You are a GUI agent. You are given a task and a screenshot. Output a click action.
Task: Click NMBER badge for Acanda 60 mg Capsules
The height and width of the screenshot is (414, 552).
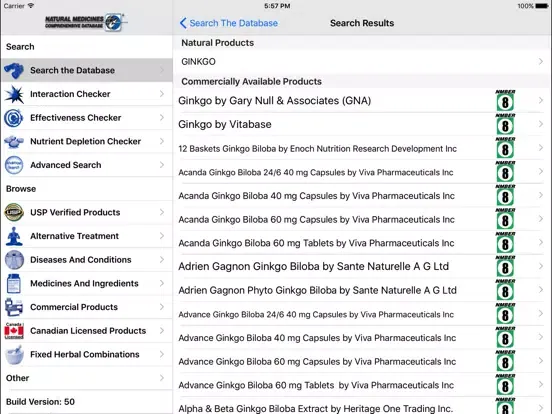(505, 219)
